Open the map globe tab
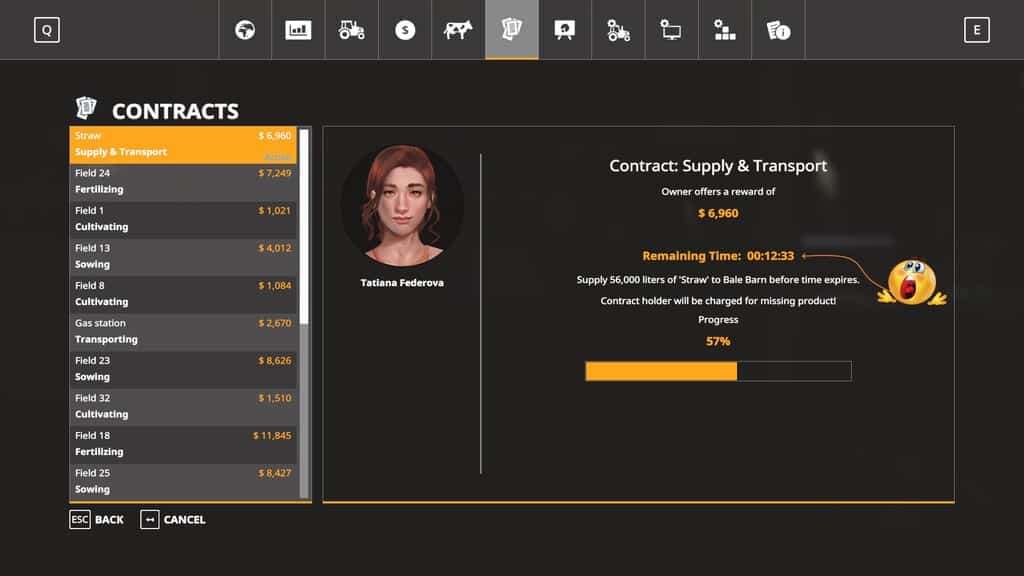Screen dimensions: 1024x576 coord(245,30)
